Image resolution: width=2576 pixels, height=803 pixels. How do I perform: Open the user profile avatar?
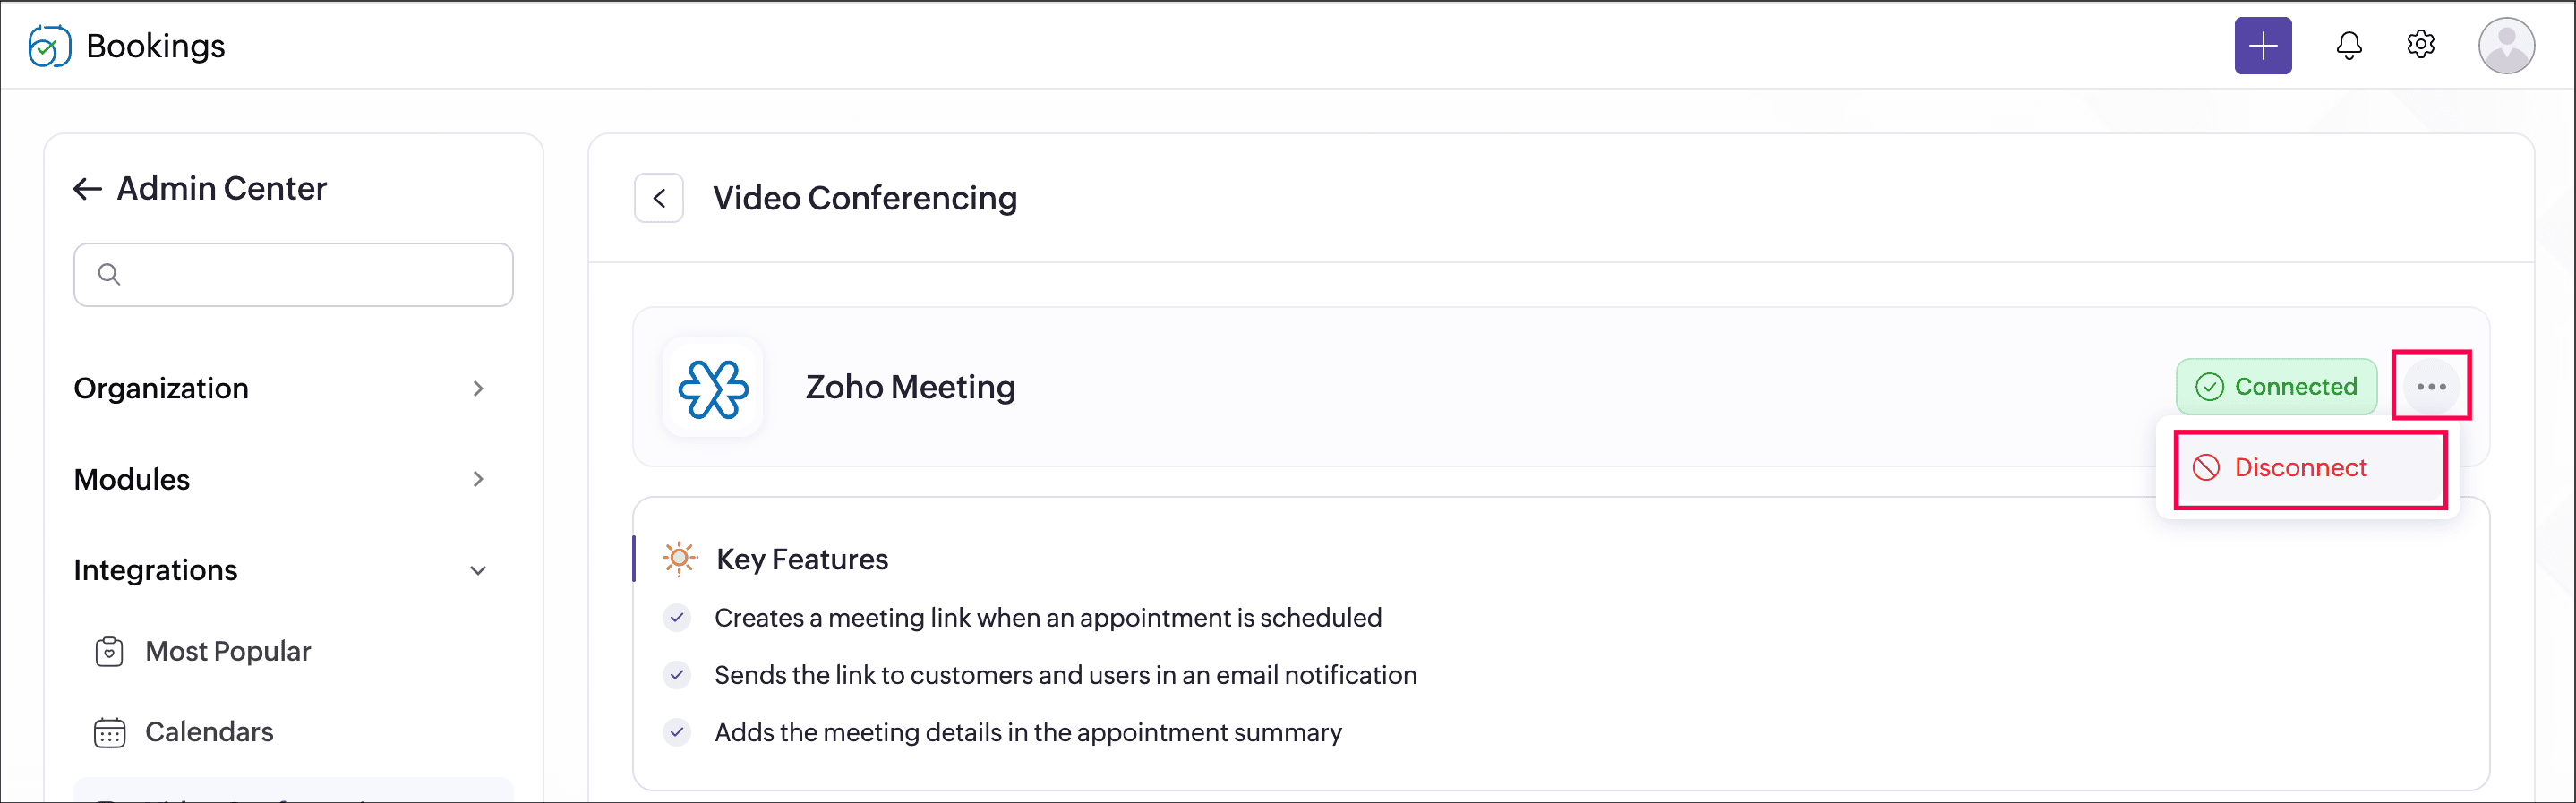[x=2505, y=46]
